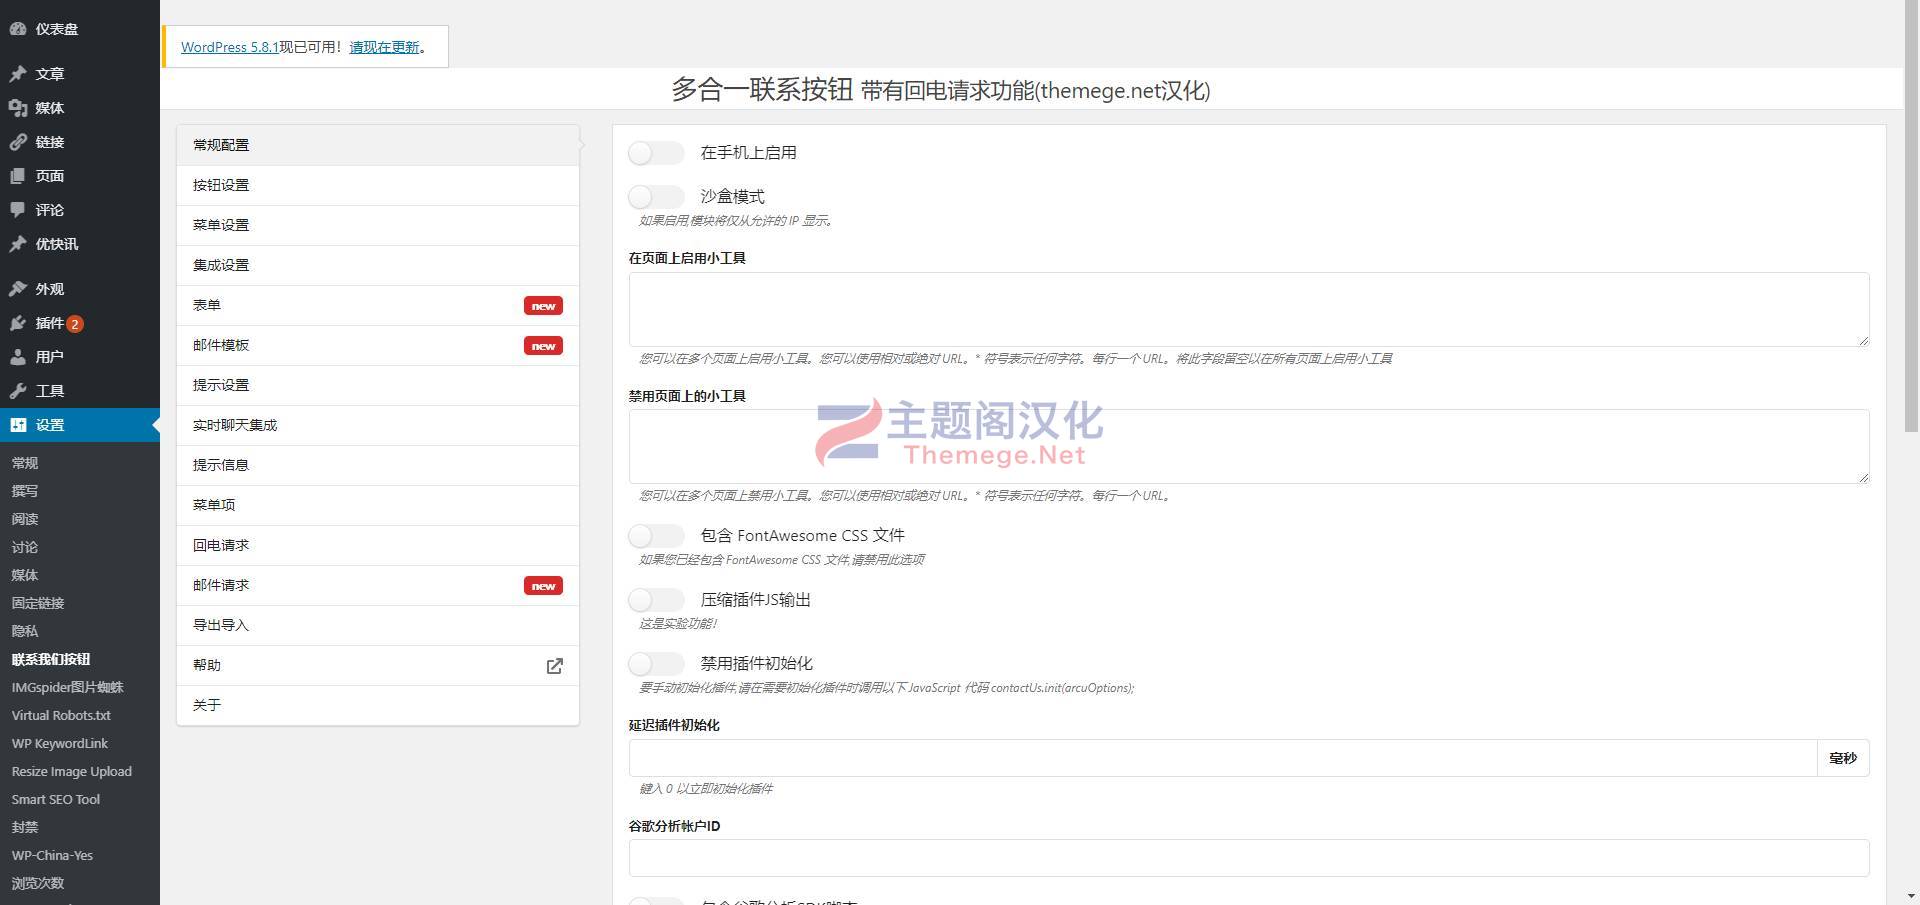Open the 联系我们按钮 submenu item
The width and height of the screenshot is (1920, 905).
coord(51,659)
